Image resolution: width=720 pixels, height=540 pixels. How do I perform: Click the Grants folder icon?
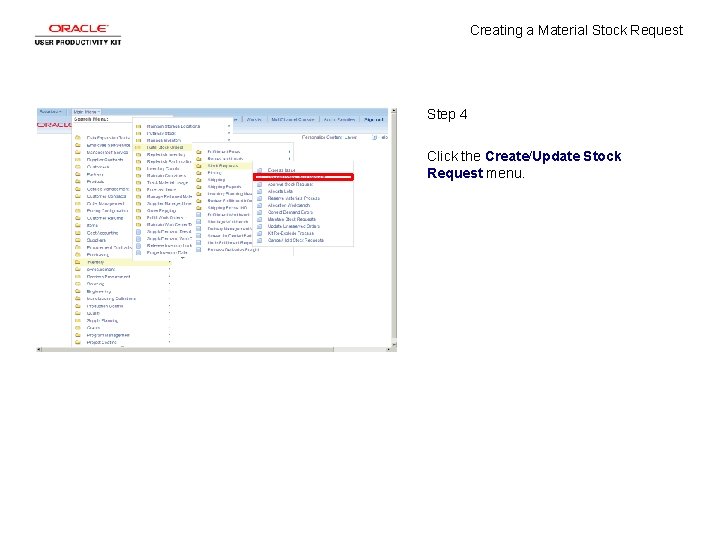[78, 328]
